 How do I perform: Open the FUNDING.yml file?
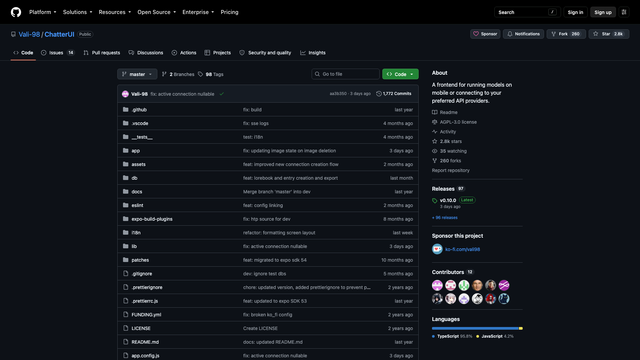click(x=146, y=315)
